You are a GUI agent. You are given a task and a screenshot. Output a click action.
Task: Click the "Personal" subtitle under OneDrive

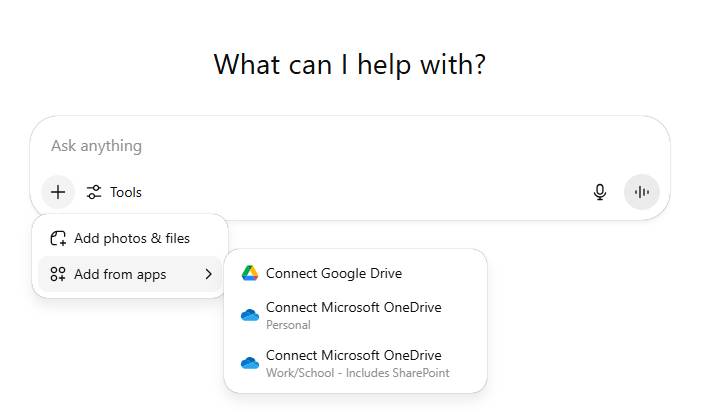(x=288, y=325)
